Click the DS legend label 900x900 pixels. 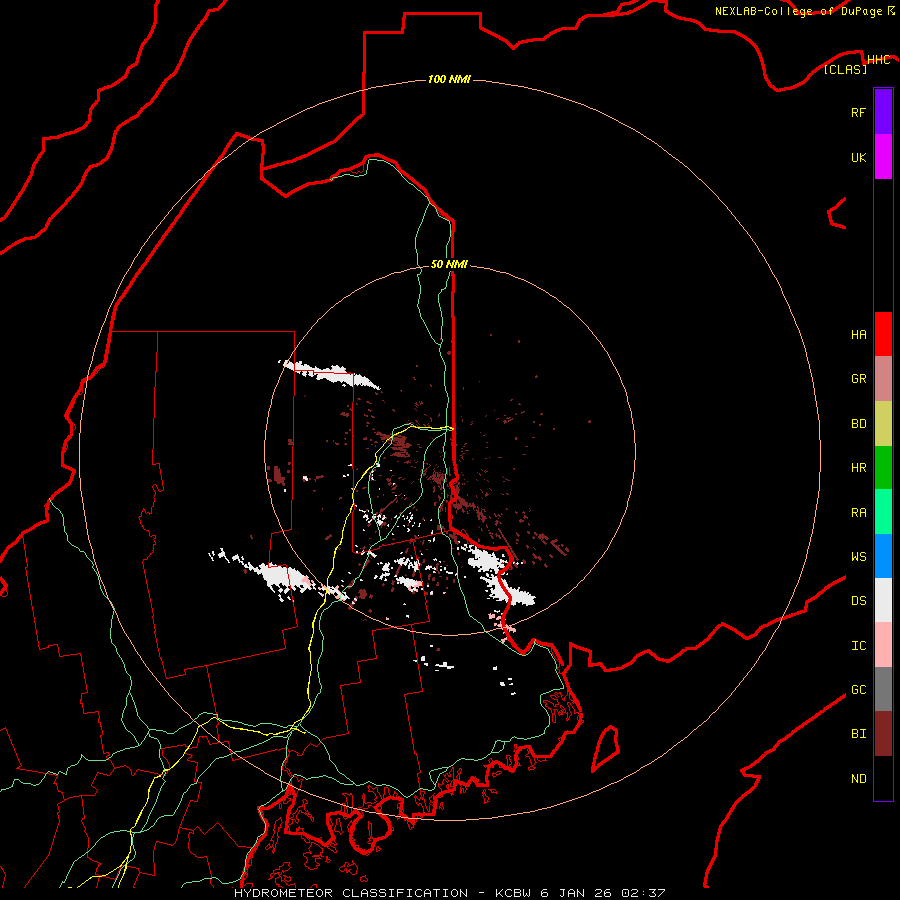858,601
